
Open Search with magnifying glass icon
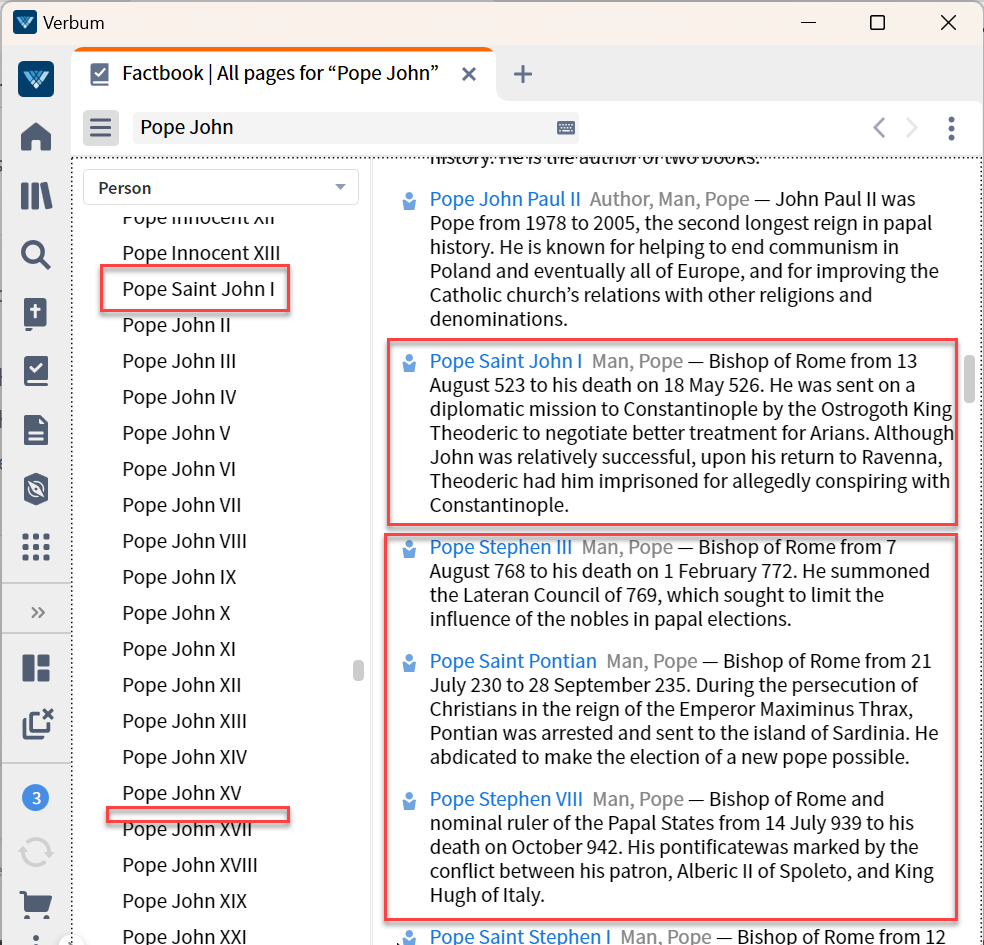36,255
